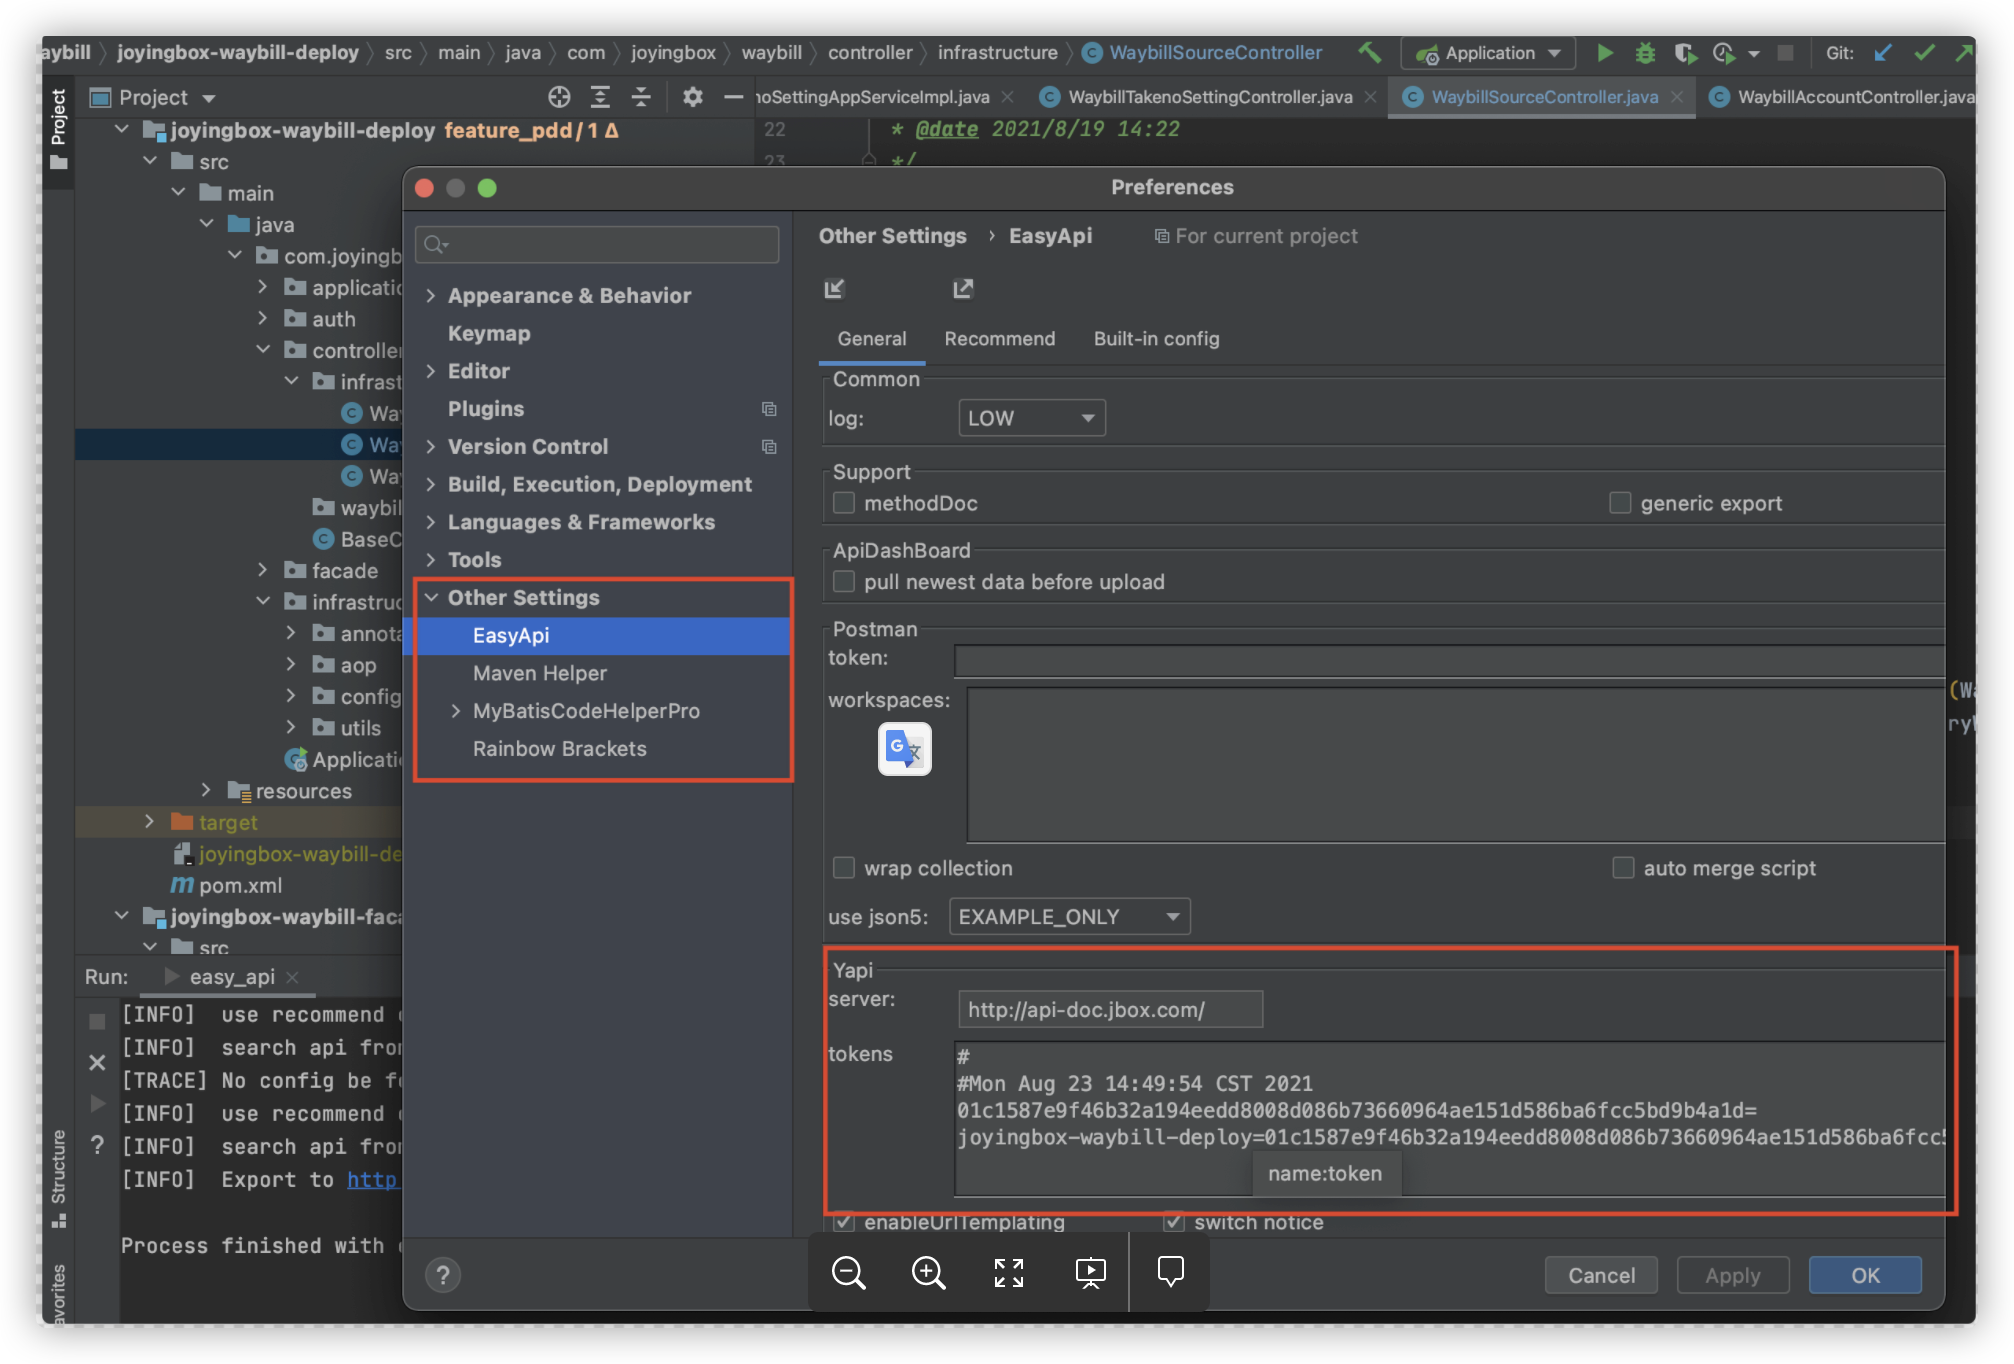Enable the methodDoc checkbox
The width and height of the screenshot is (2014, 1364).
click(x=844, y=503)
